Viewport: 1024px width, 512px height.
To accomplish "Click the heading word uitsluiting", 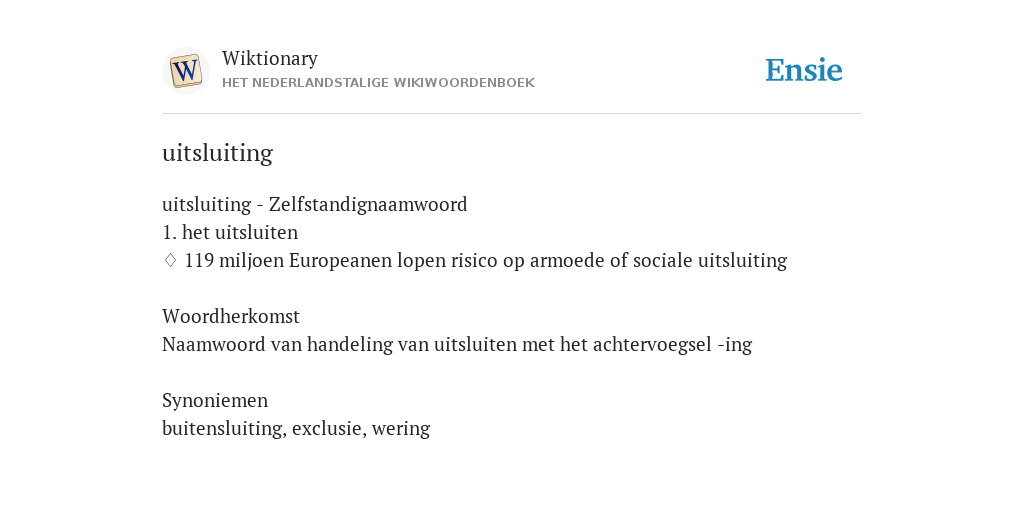I will click(x=217, y=153).
